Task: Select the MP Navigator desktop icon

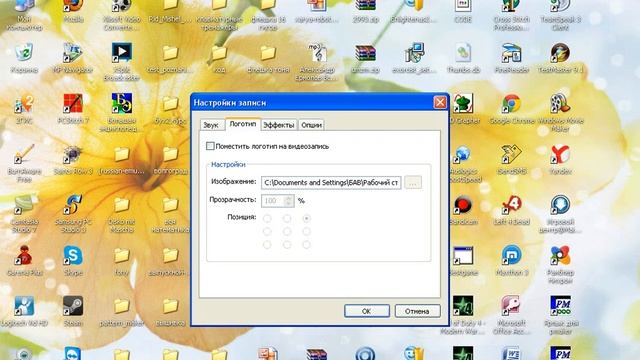Action: (73, 58)
